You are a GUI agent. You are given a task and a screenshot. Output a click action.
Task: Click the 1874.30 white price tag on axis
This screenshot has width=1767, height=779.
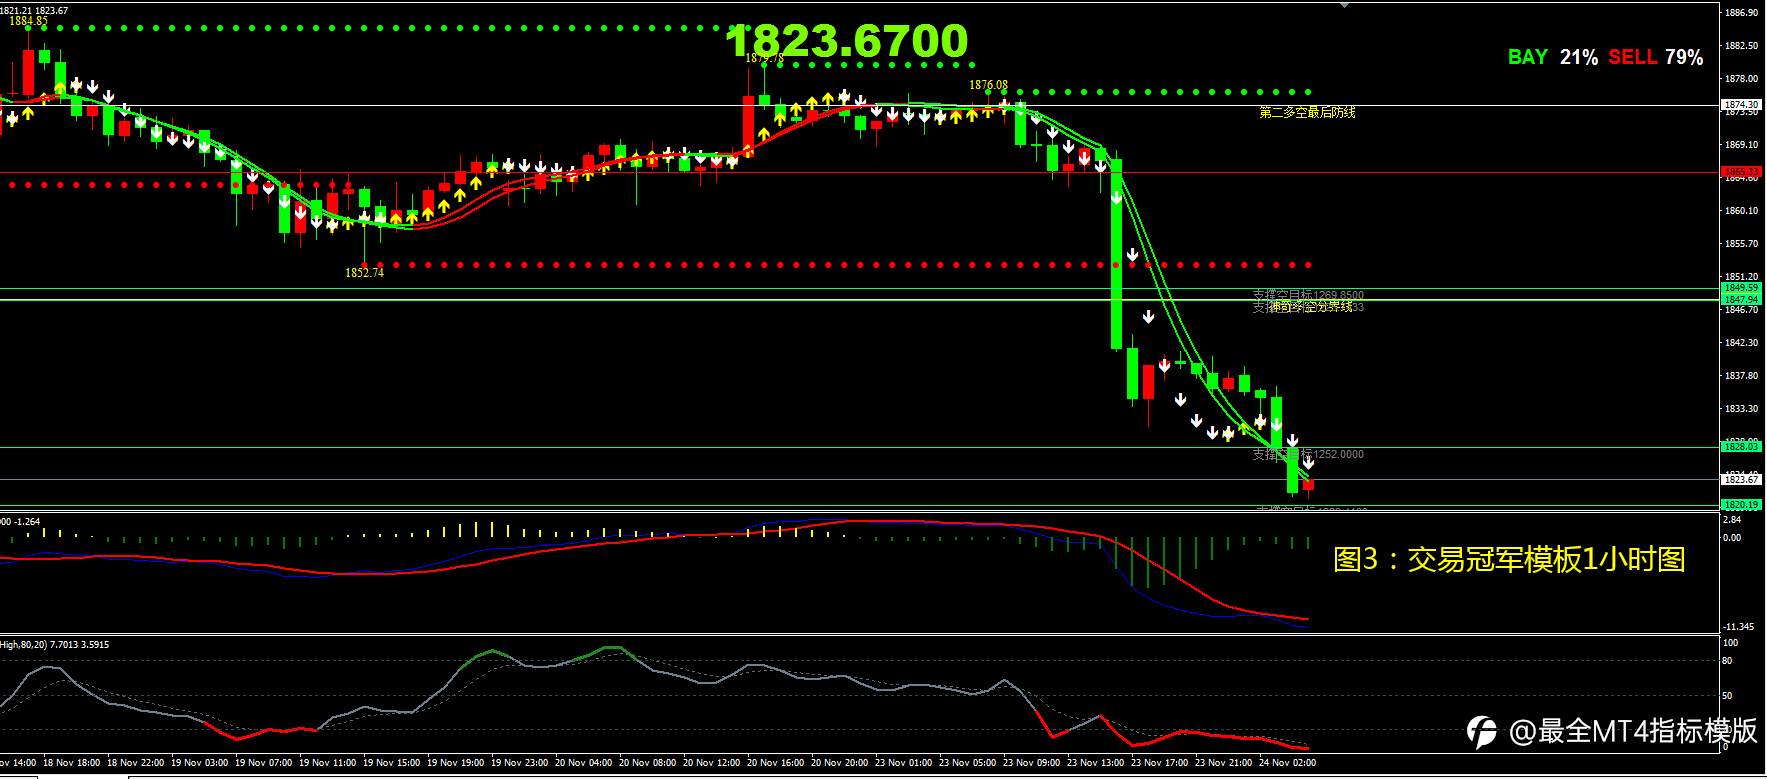coord(1740,105)
